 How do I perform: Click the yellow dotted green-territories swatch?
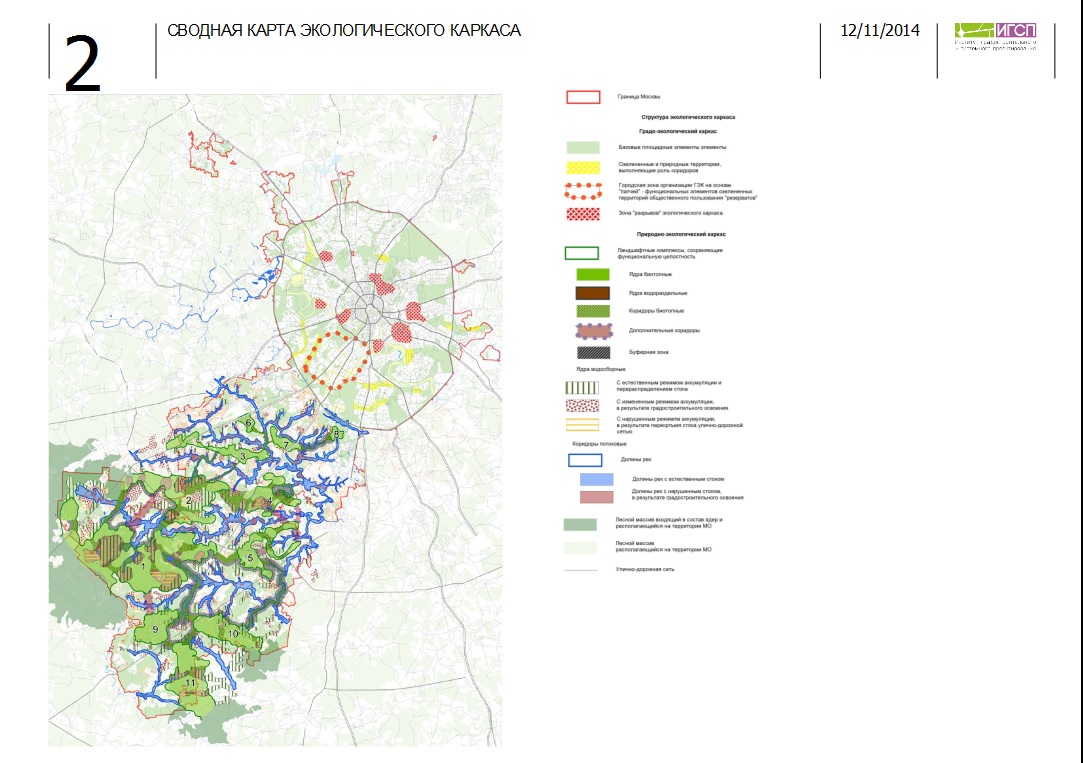(x=583, y=167)
